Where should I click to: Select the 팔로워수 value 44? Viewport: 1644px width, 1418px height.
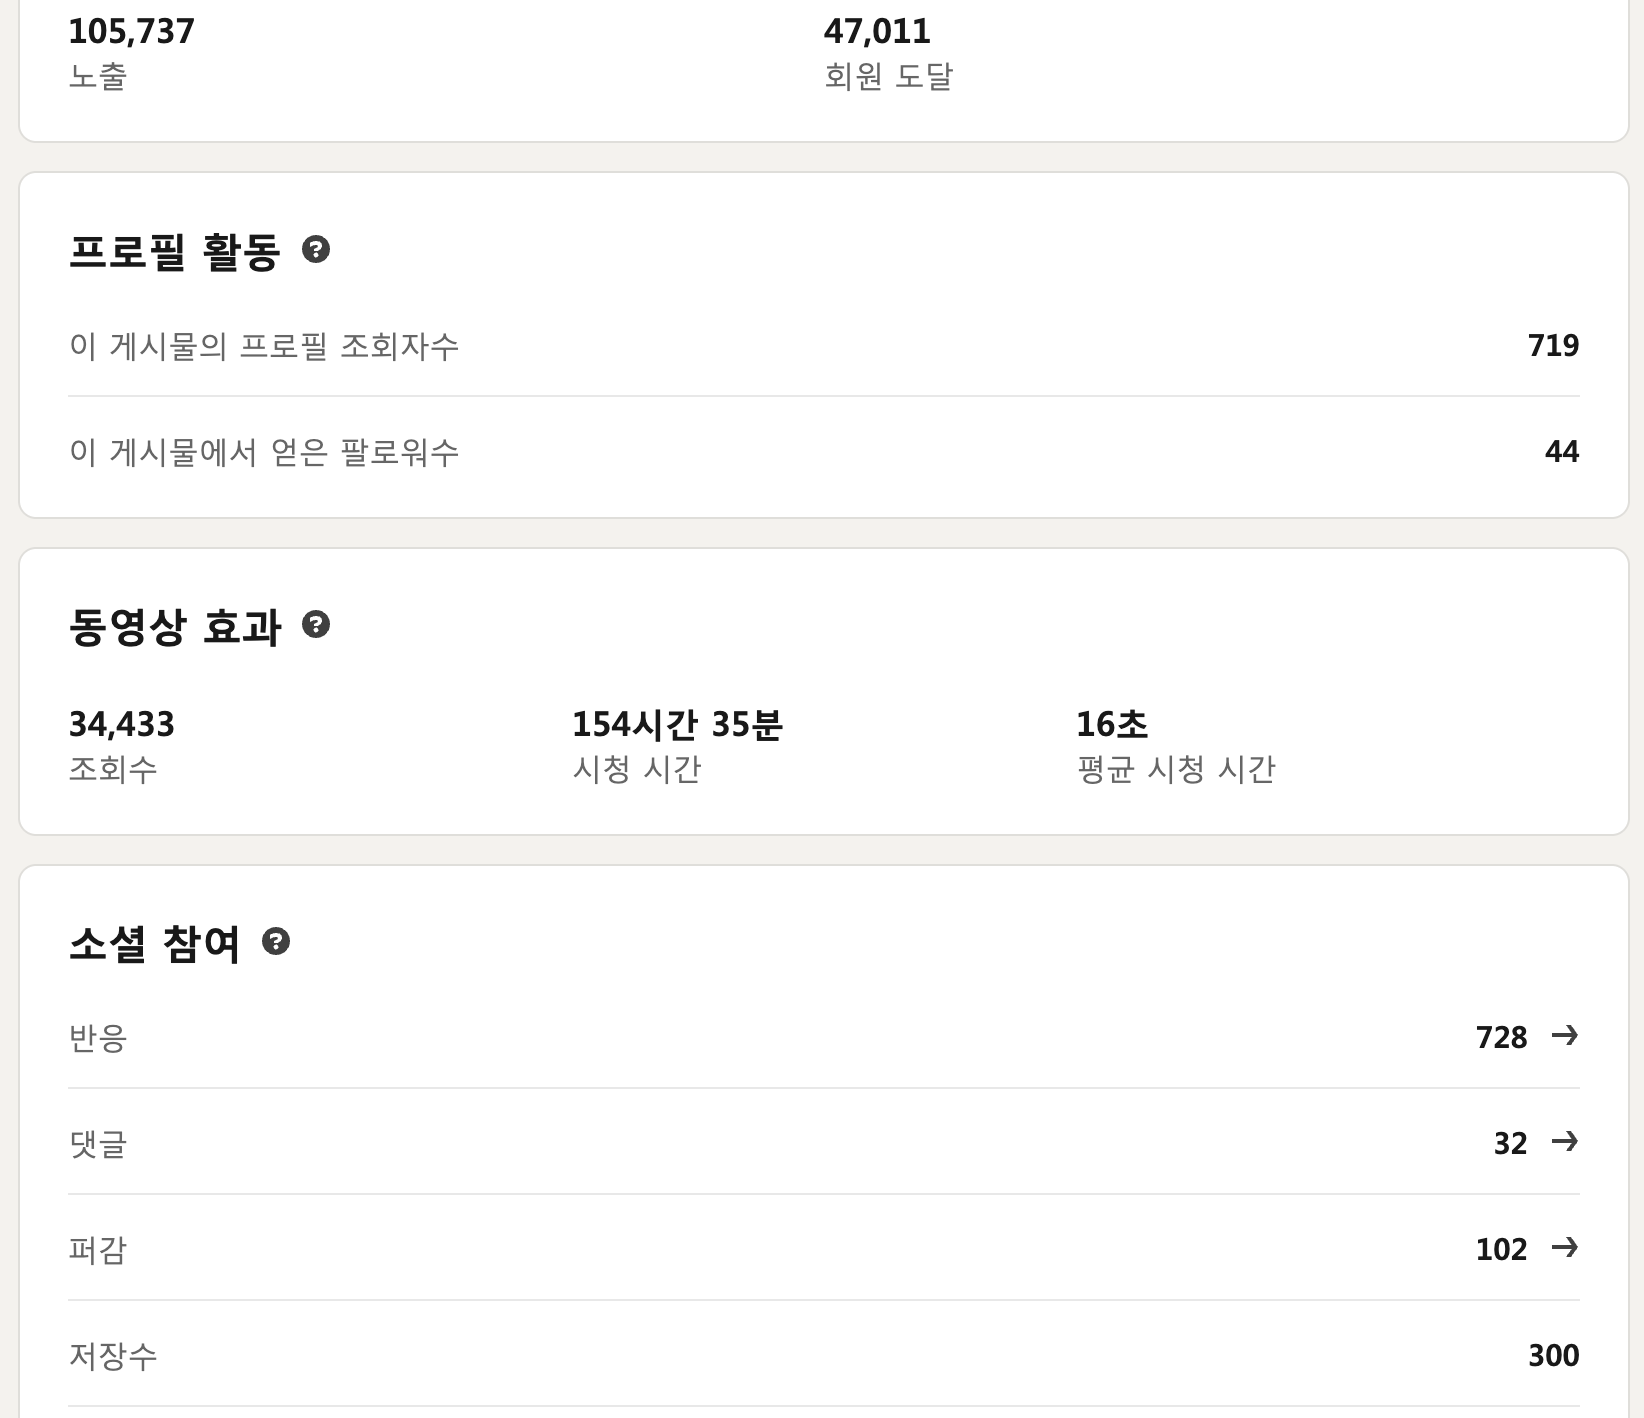(1562, 452)
